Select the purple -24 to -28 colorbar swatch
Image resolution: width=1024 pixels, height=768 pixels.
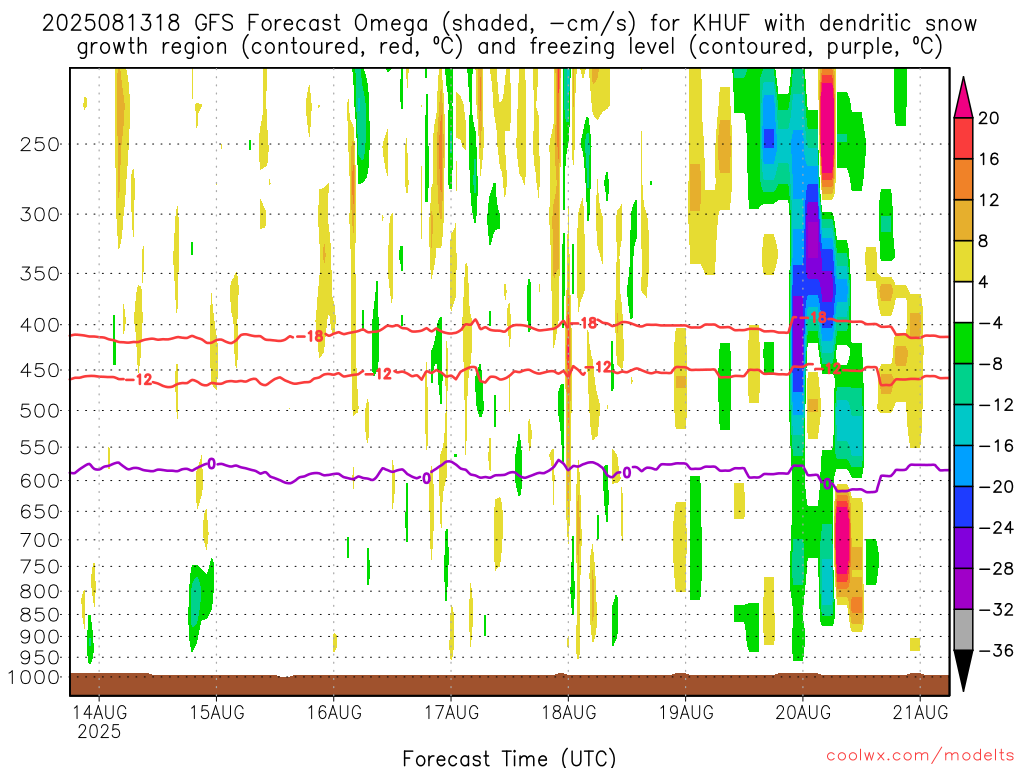click(963, 548)
